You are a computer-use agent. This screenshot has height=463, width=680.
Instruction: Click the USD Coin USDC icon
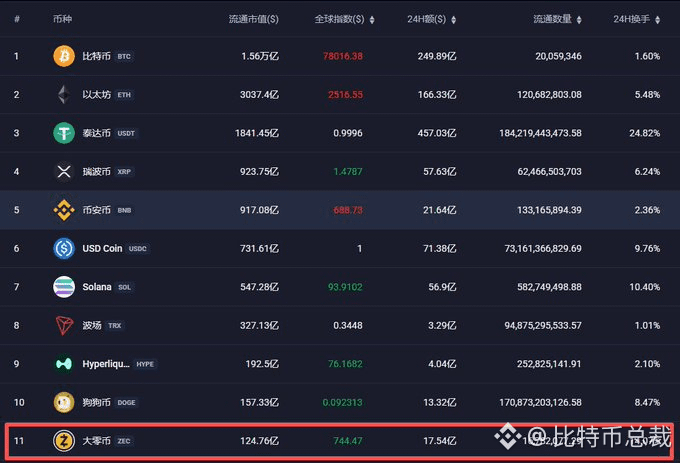[x=64, y=248]
